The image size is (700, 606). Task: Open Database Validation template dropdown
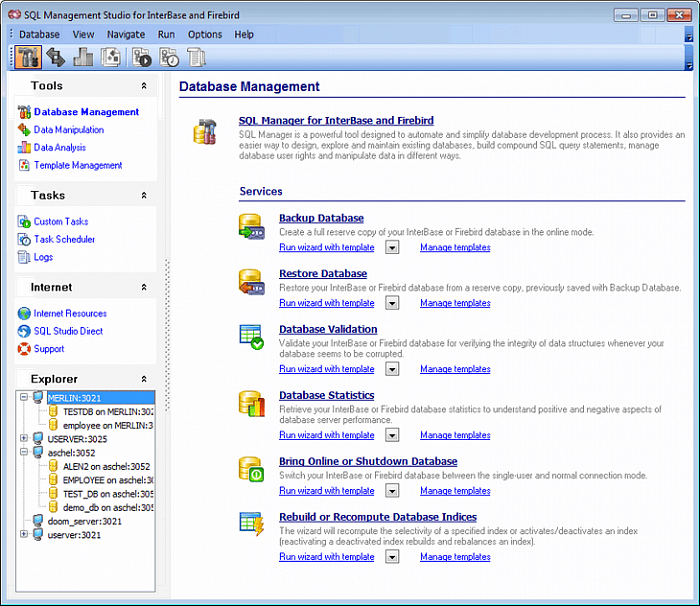click(x=392, y=369)
